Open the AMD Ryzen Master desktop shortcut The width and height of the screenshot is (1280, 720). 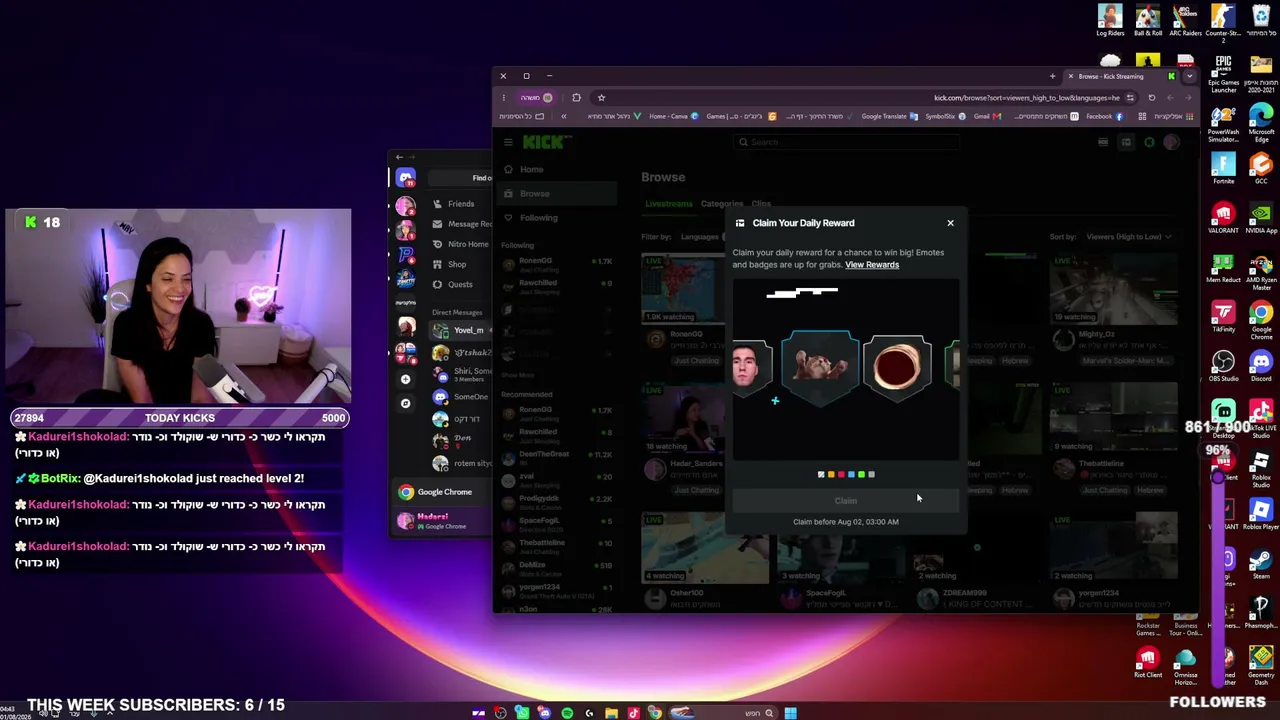click(1261, 271)
